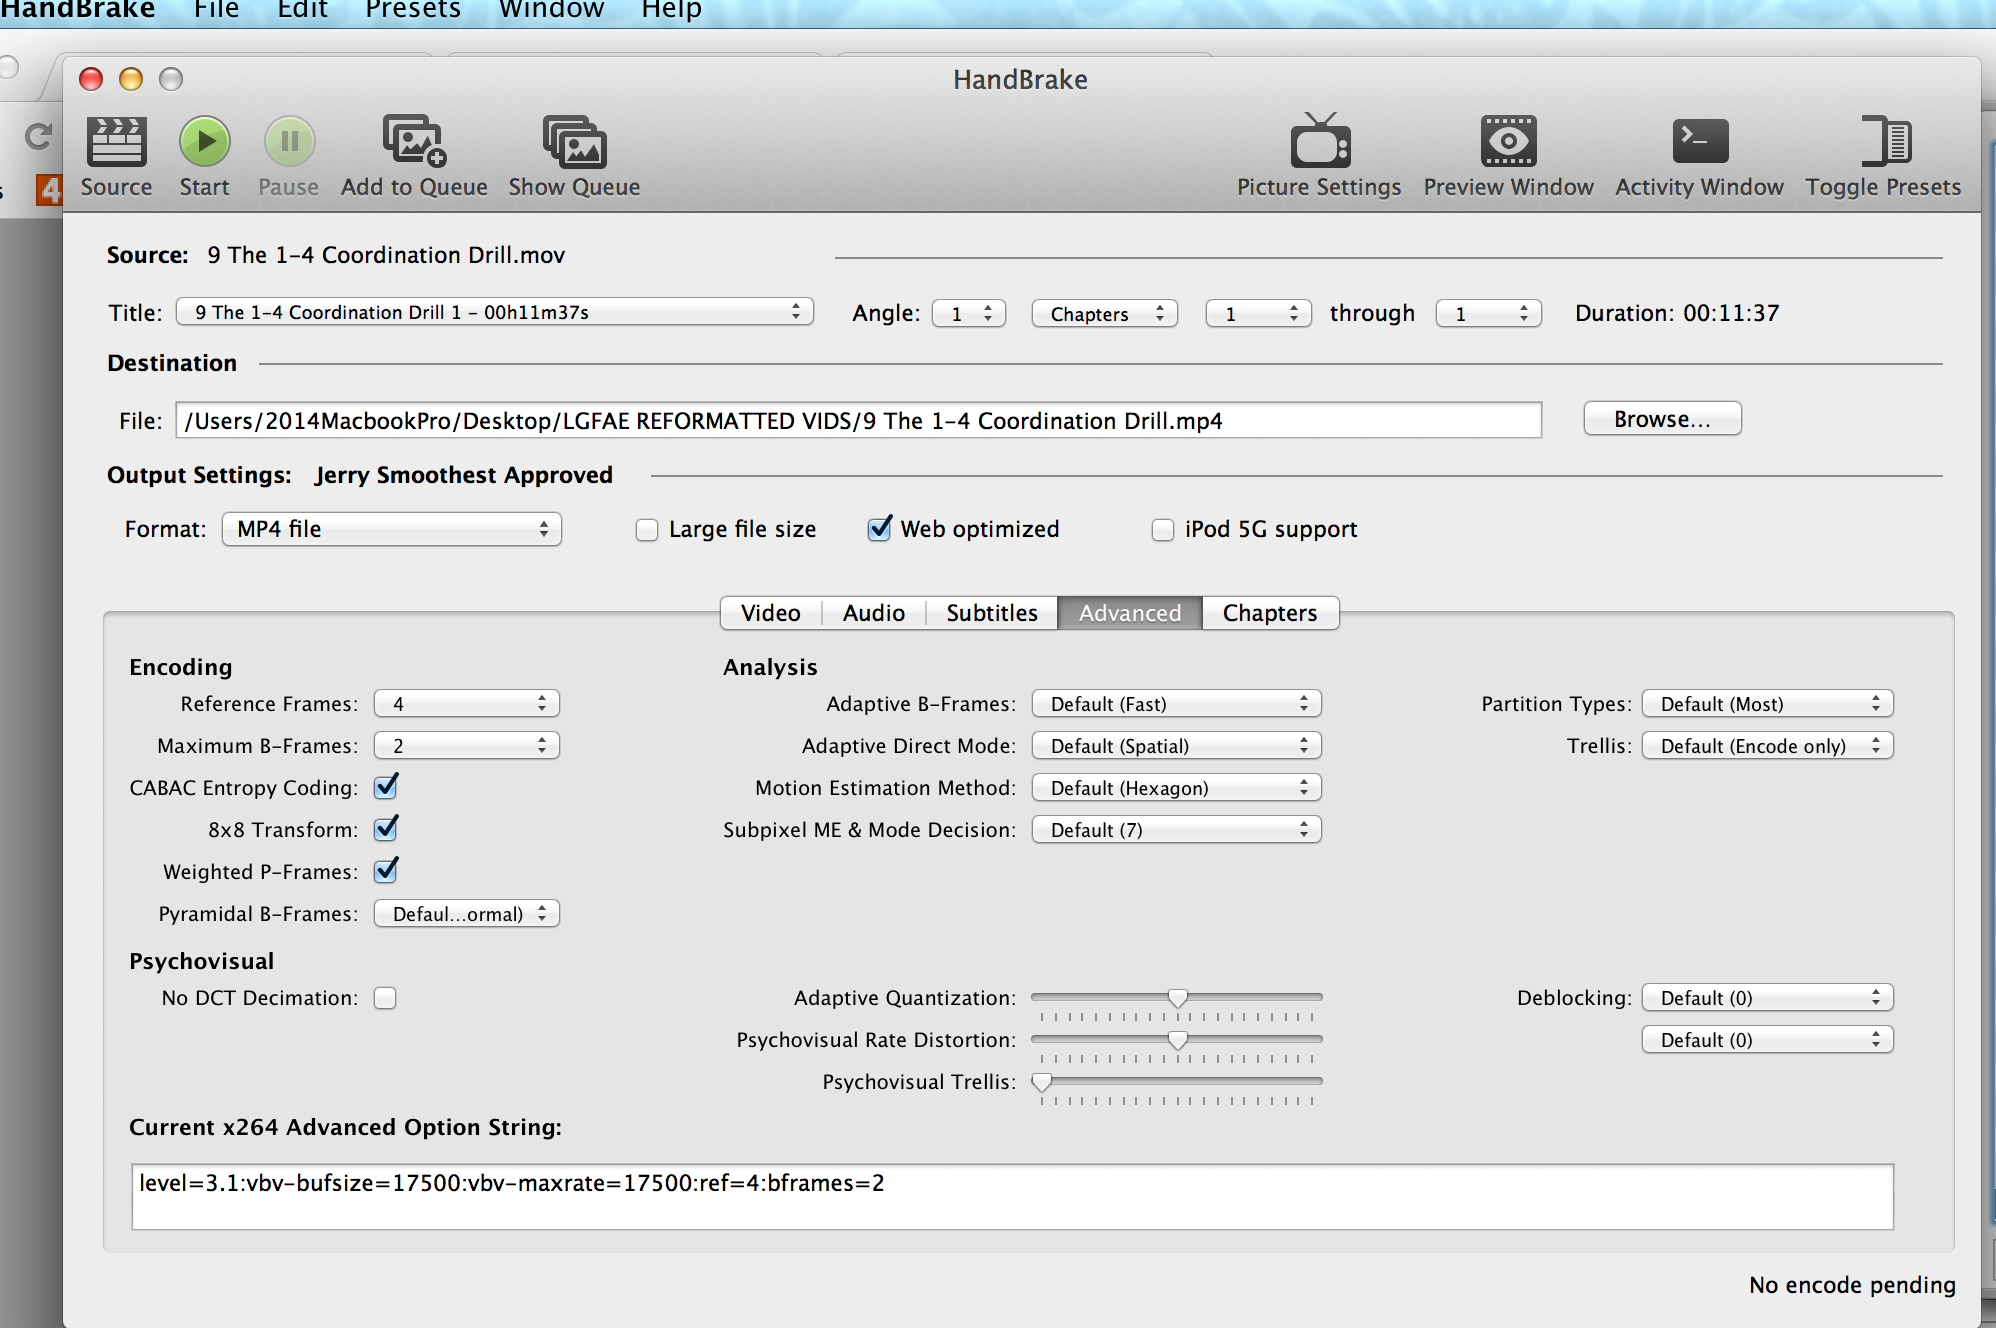Enable the Large file size checkbox
1996x1328 pixels.
[647, 530]
